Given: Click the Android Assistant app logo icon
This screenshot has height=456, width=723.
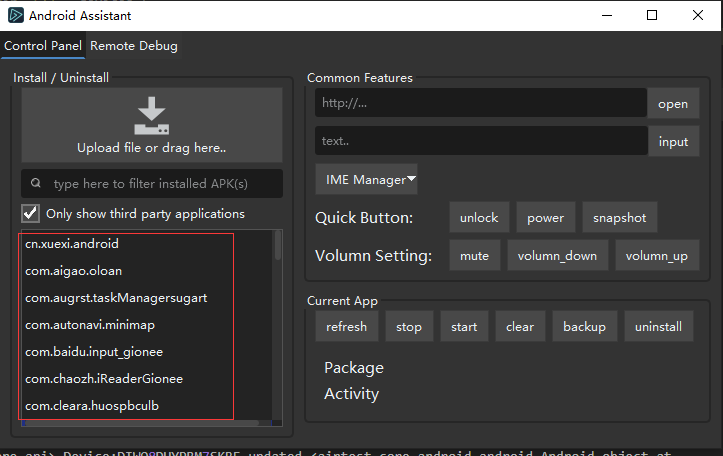Looking at the screenshot, I should click(14, 15).
